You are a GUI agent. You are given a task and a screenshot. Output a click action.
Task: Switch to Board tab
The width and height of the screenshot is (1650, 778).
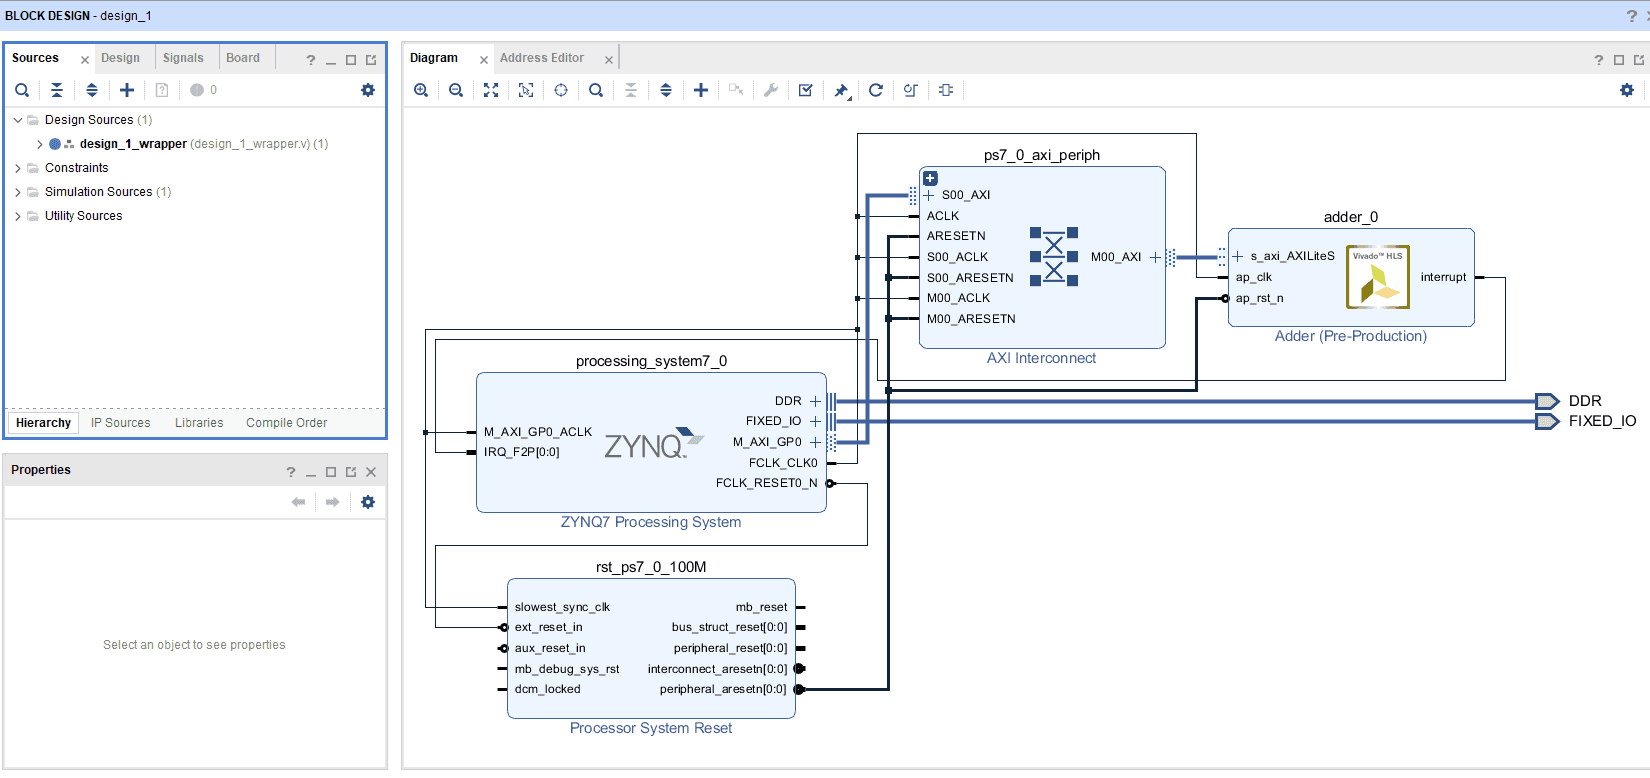coord(243,58)
